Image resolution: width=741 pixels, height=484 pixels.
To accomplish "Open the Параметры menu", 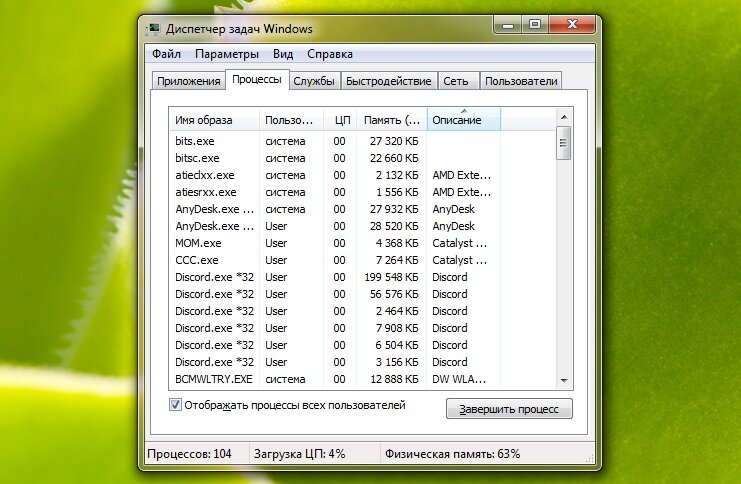I will (x=227, y=54).
